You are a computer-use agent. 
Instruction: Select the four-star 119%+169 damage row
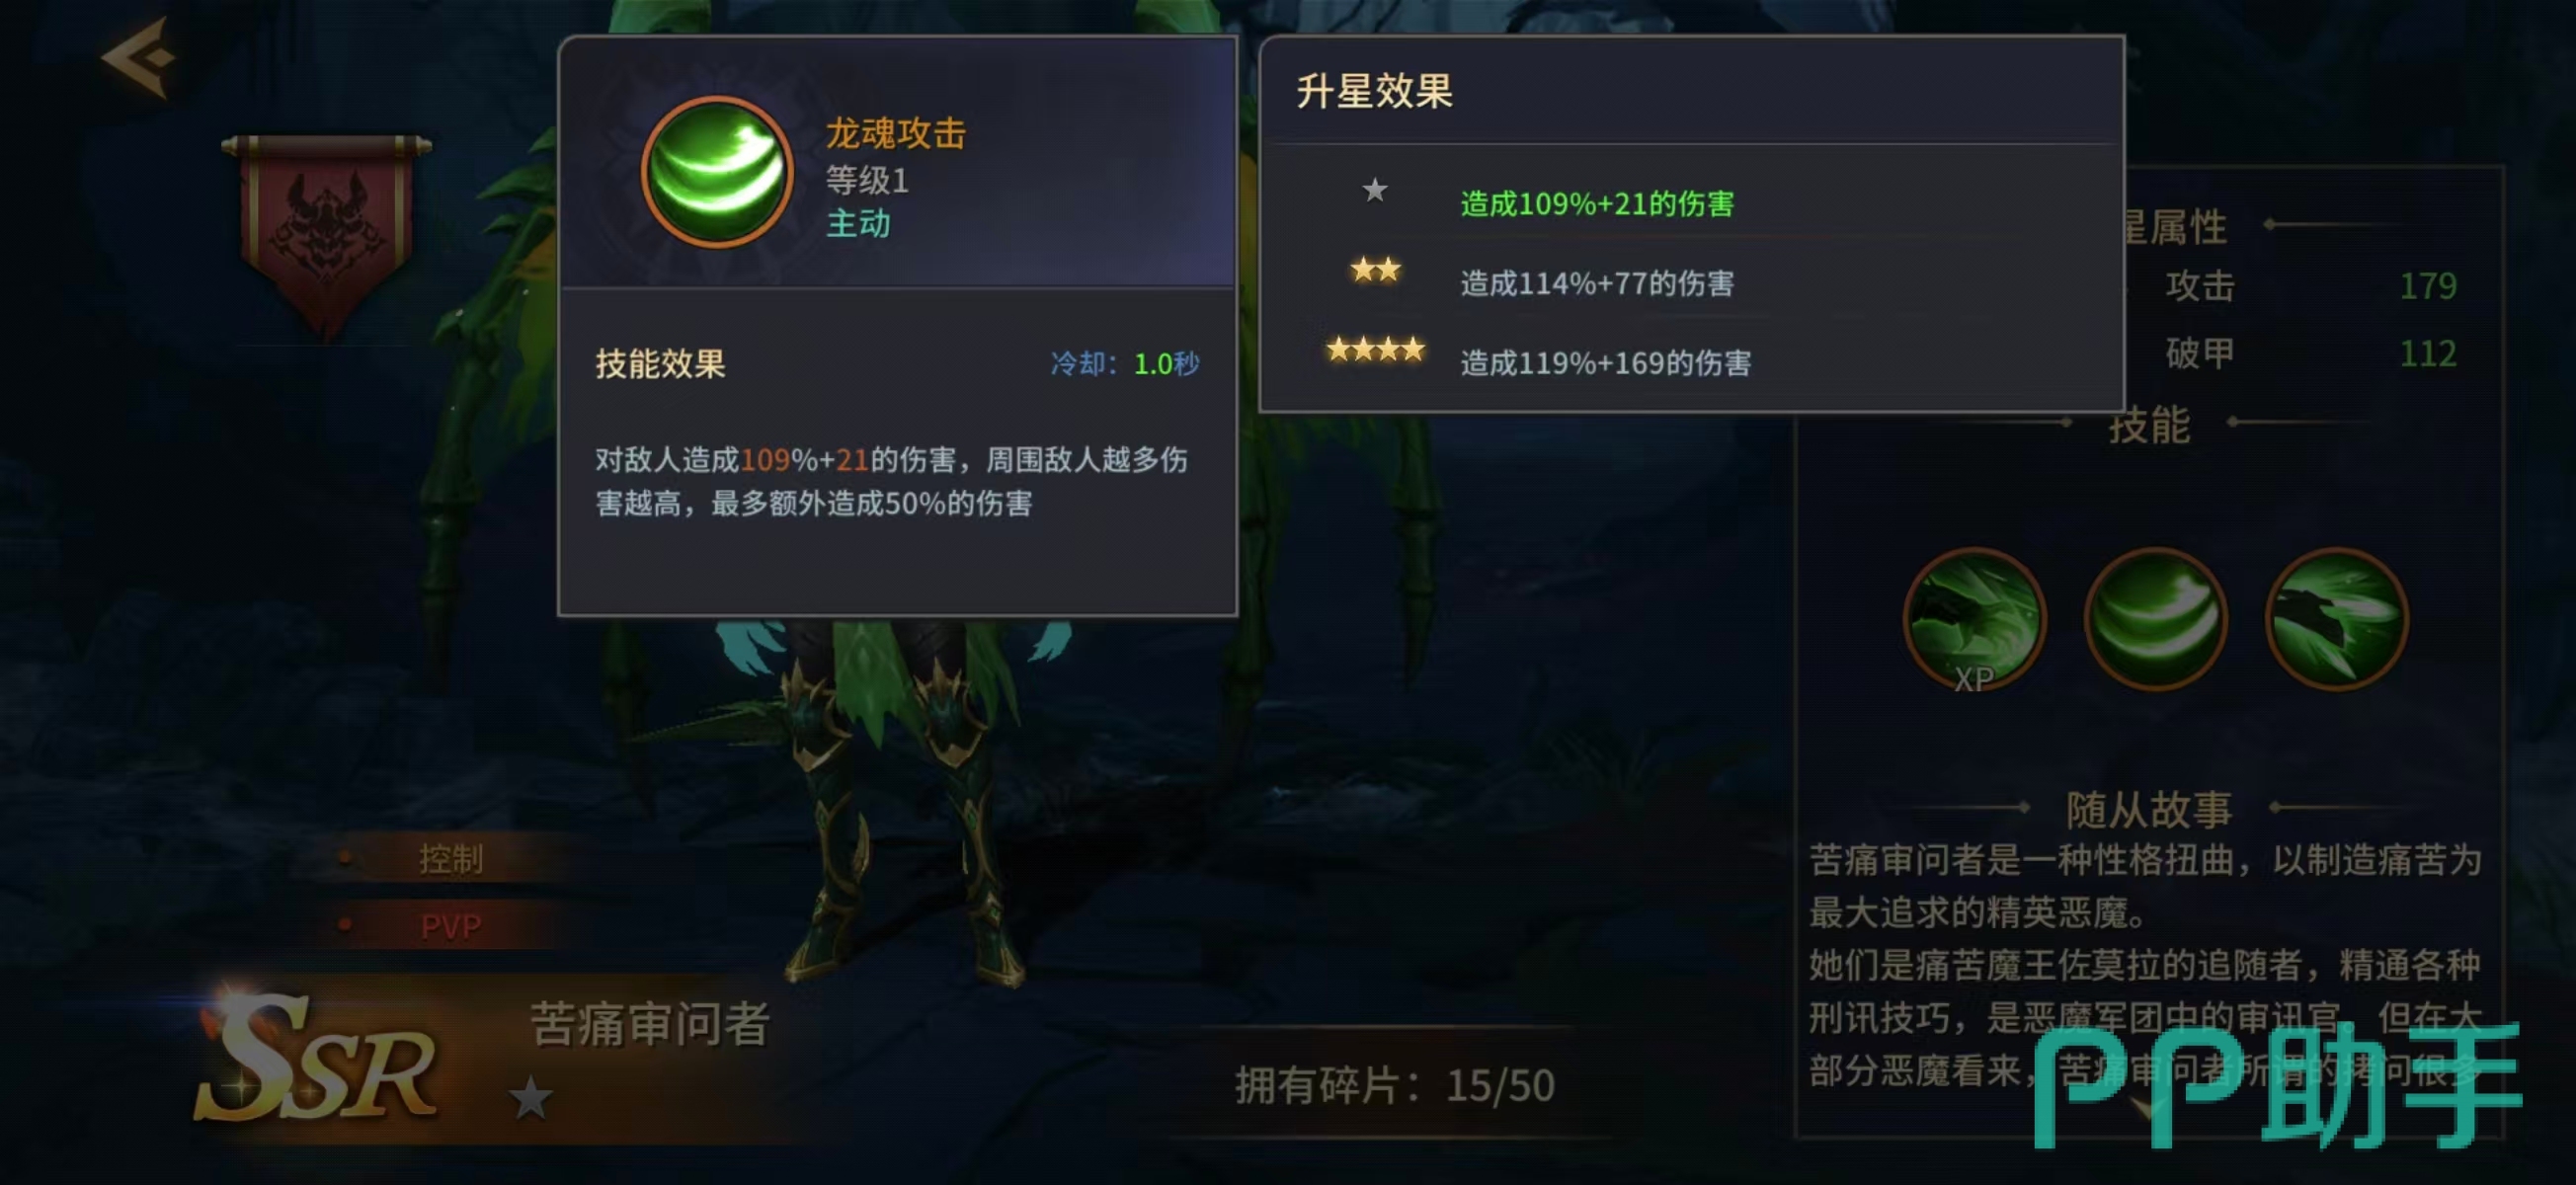(1692, 358)
